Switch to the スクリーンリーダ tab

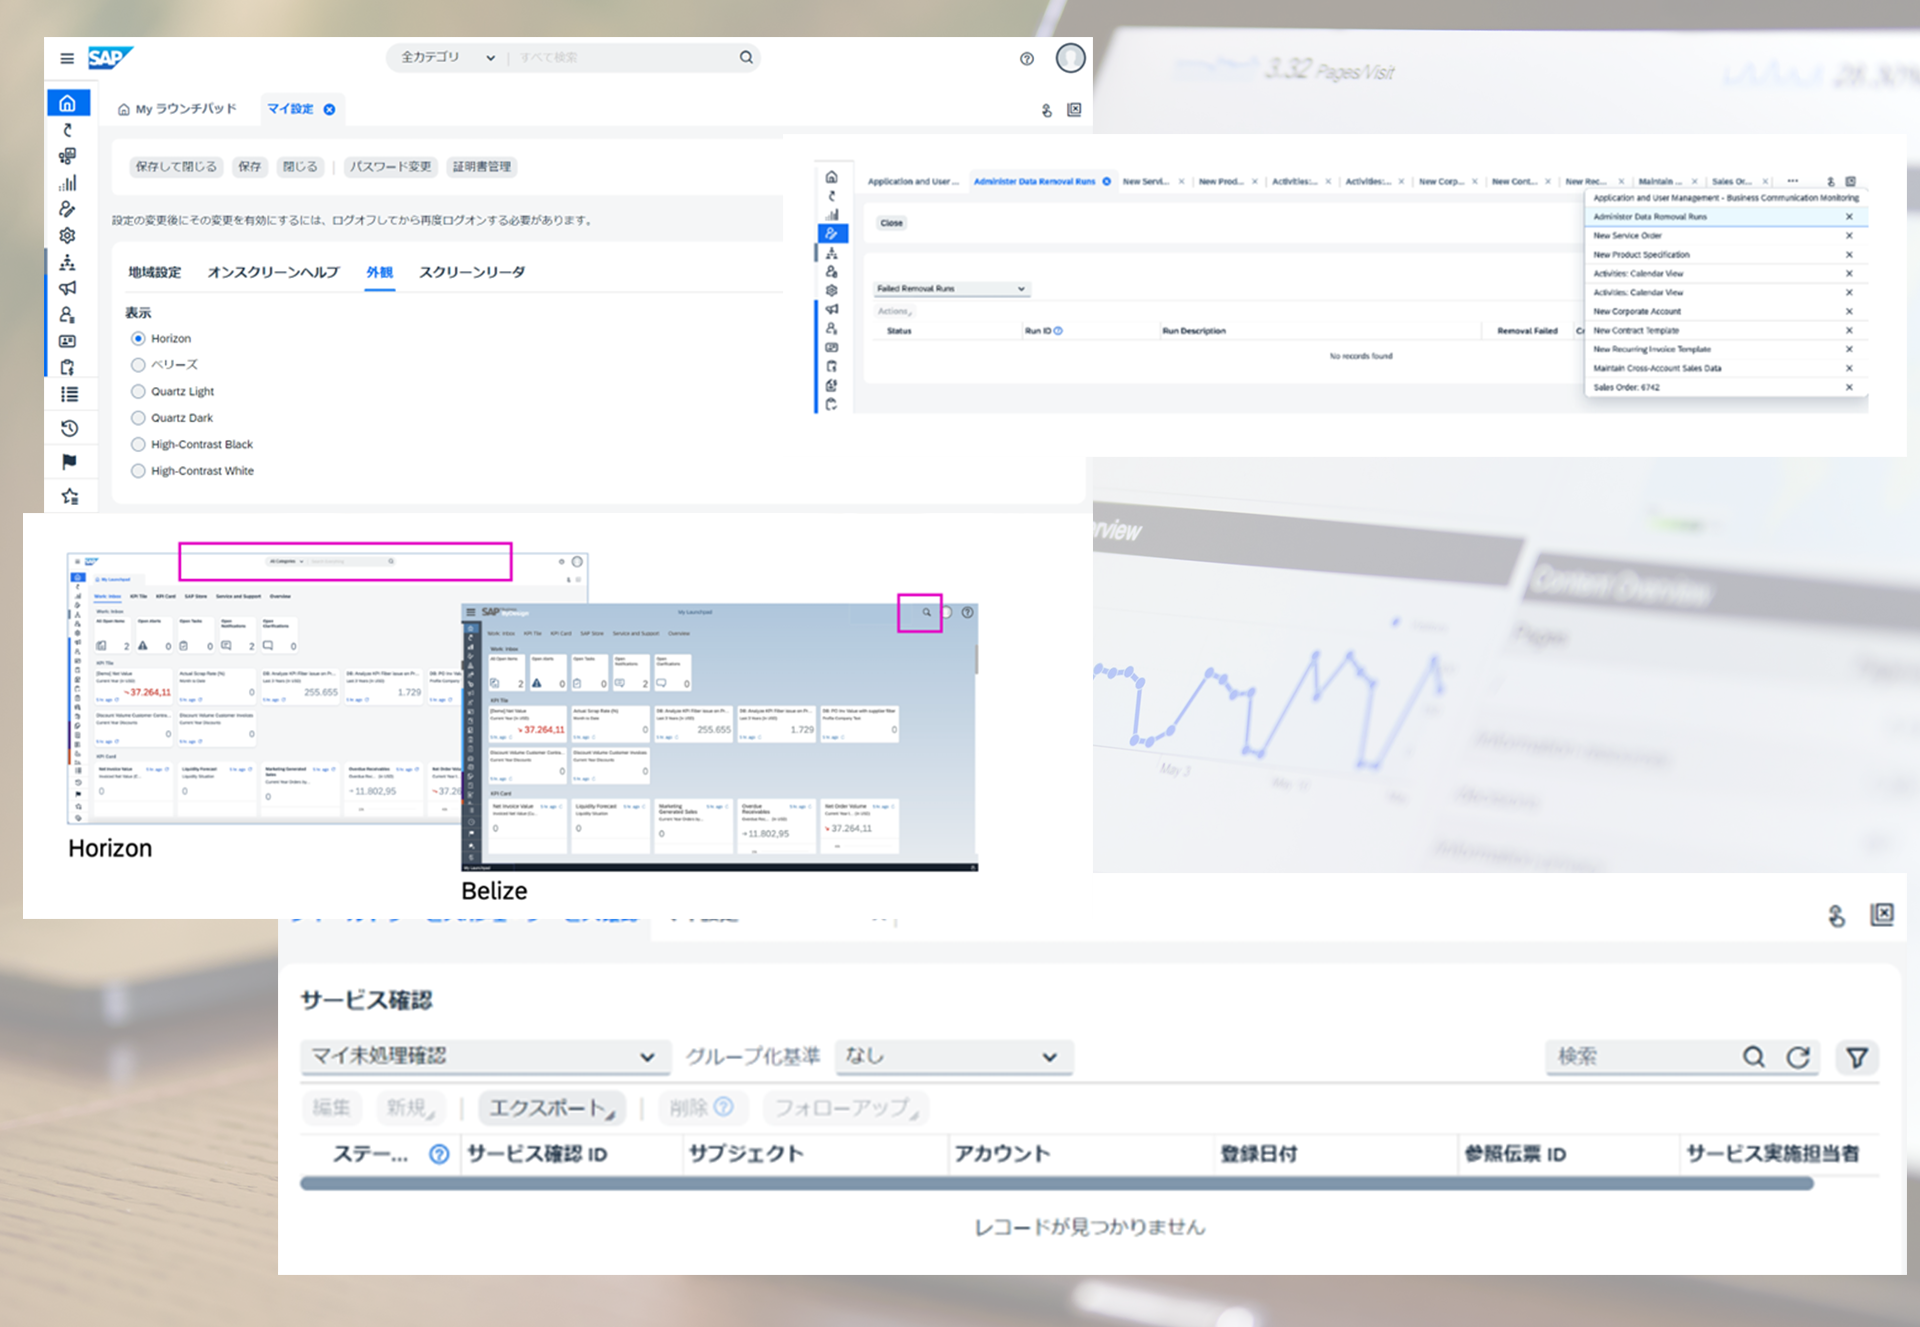(471, 272)
